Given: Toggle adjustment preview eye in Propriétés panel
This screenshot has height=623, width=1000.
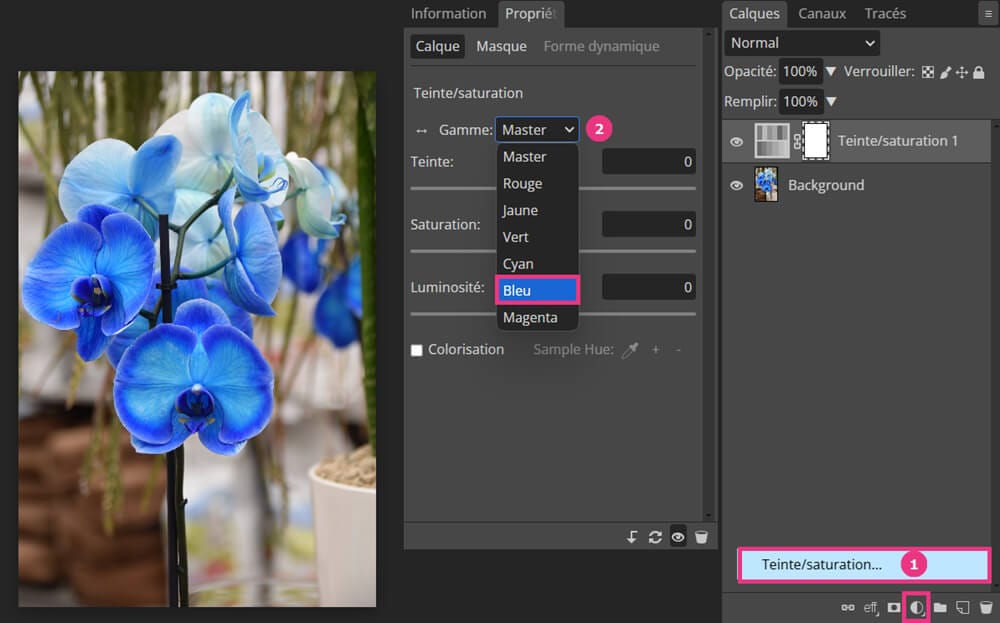Looking at the screenshot, I should click(678, 537).
